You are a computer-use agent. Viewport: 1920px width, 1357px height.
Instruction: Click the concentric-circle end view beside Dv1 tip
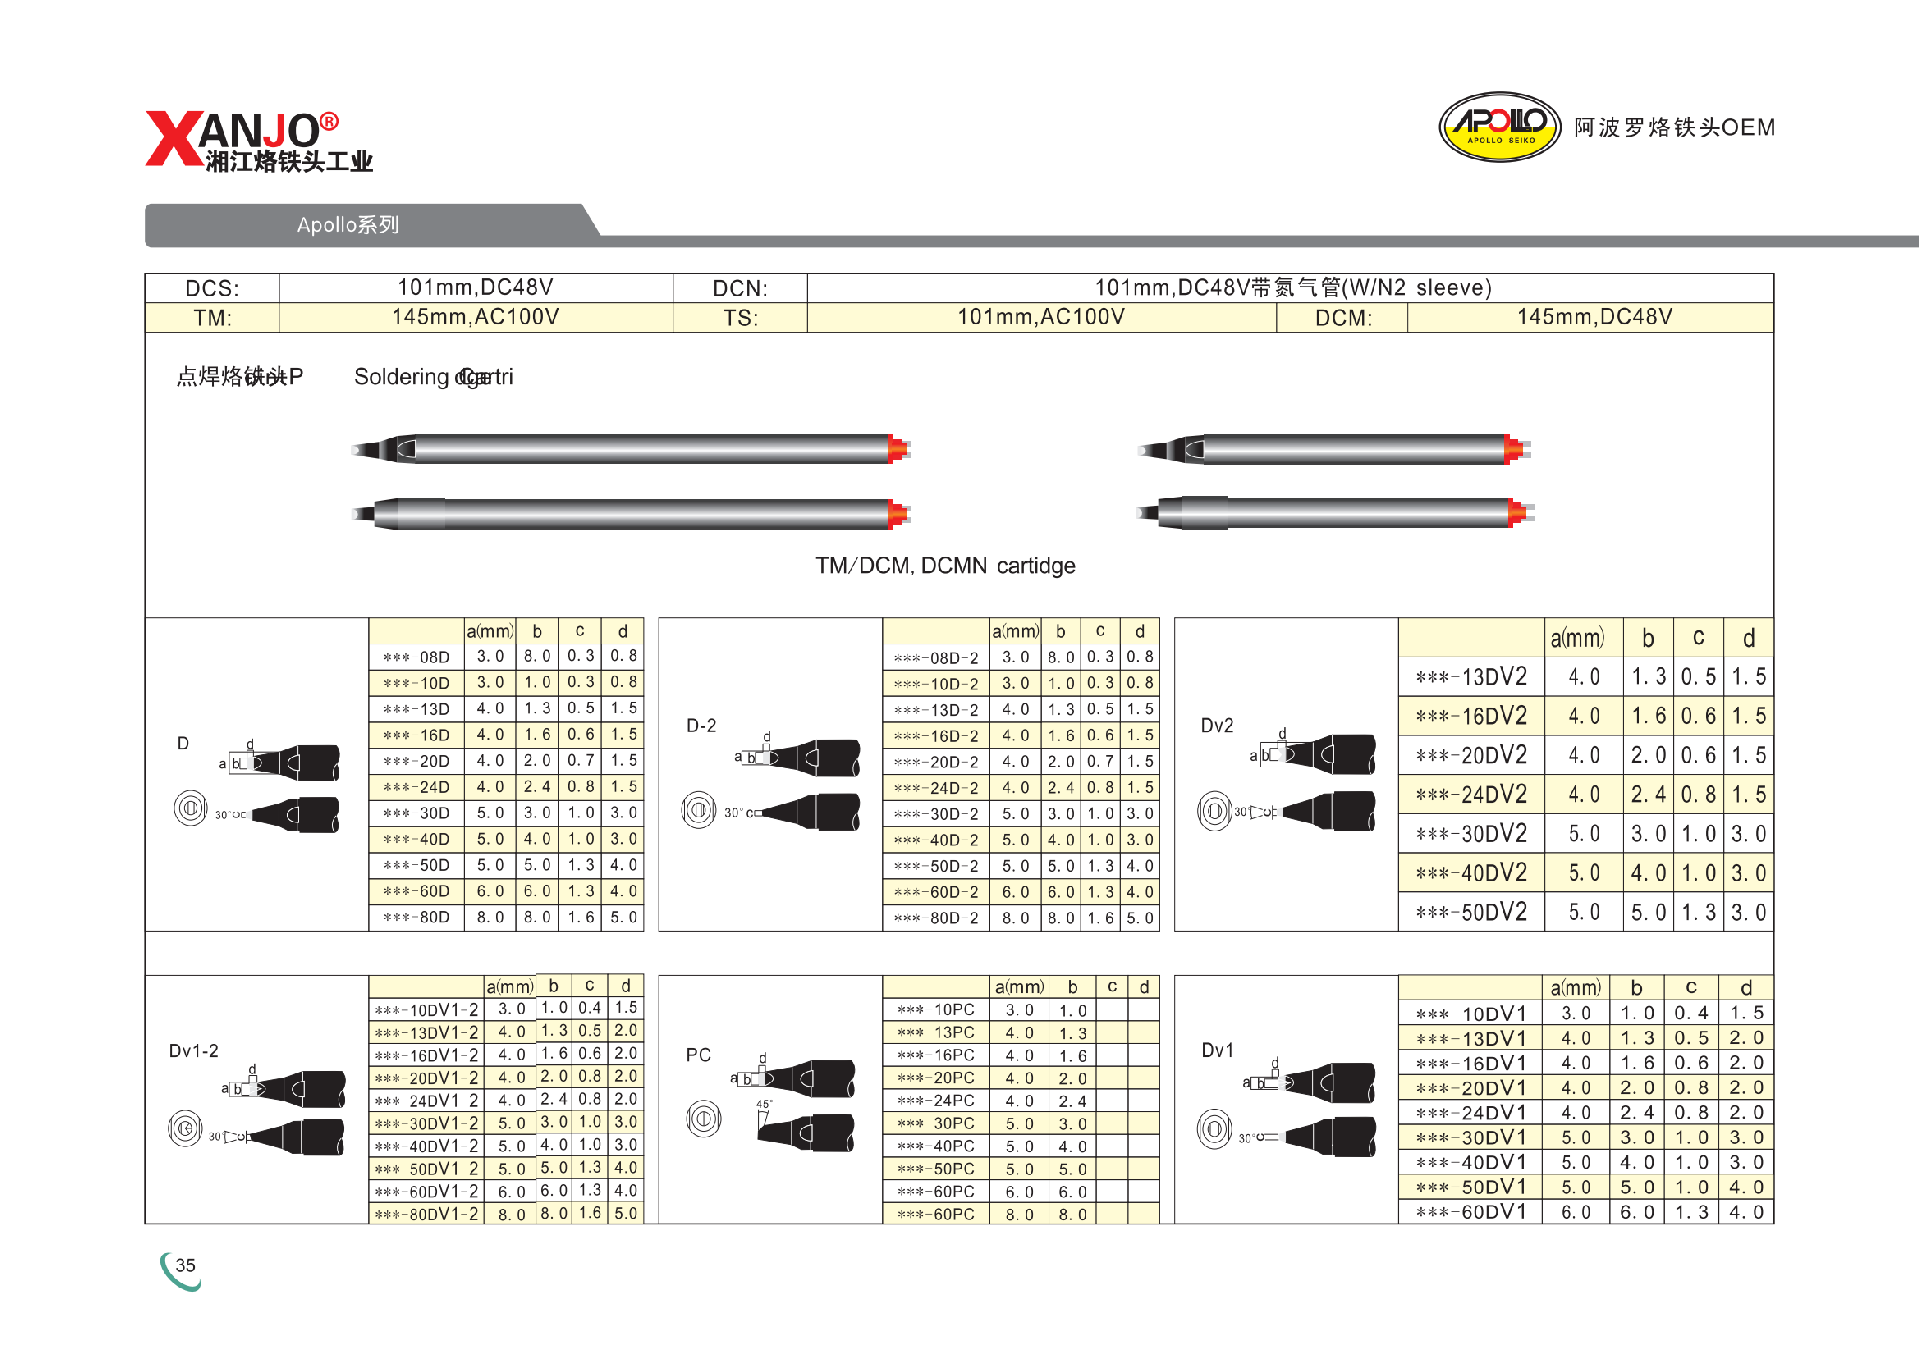(x=1215, y=1129)
